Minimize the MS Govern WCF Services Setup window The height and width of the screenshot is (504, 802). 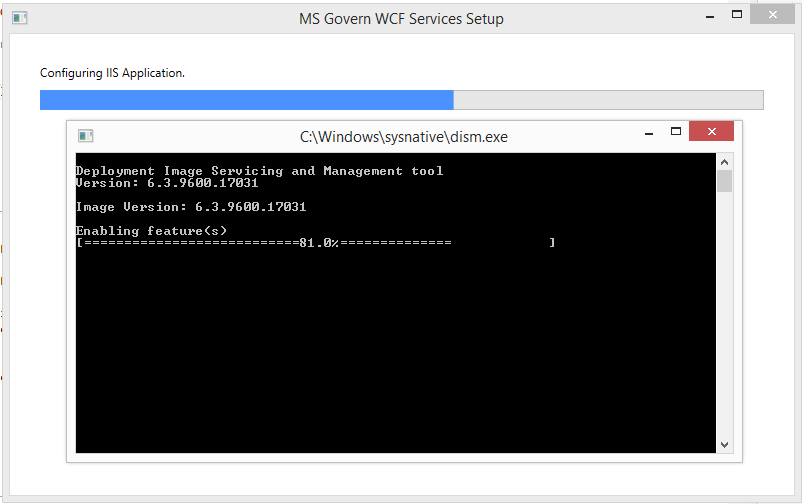(708, 15)
